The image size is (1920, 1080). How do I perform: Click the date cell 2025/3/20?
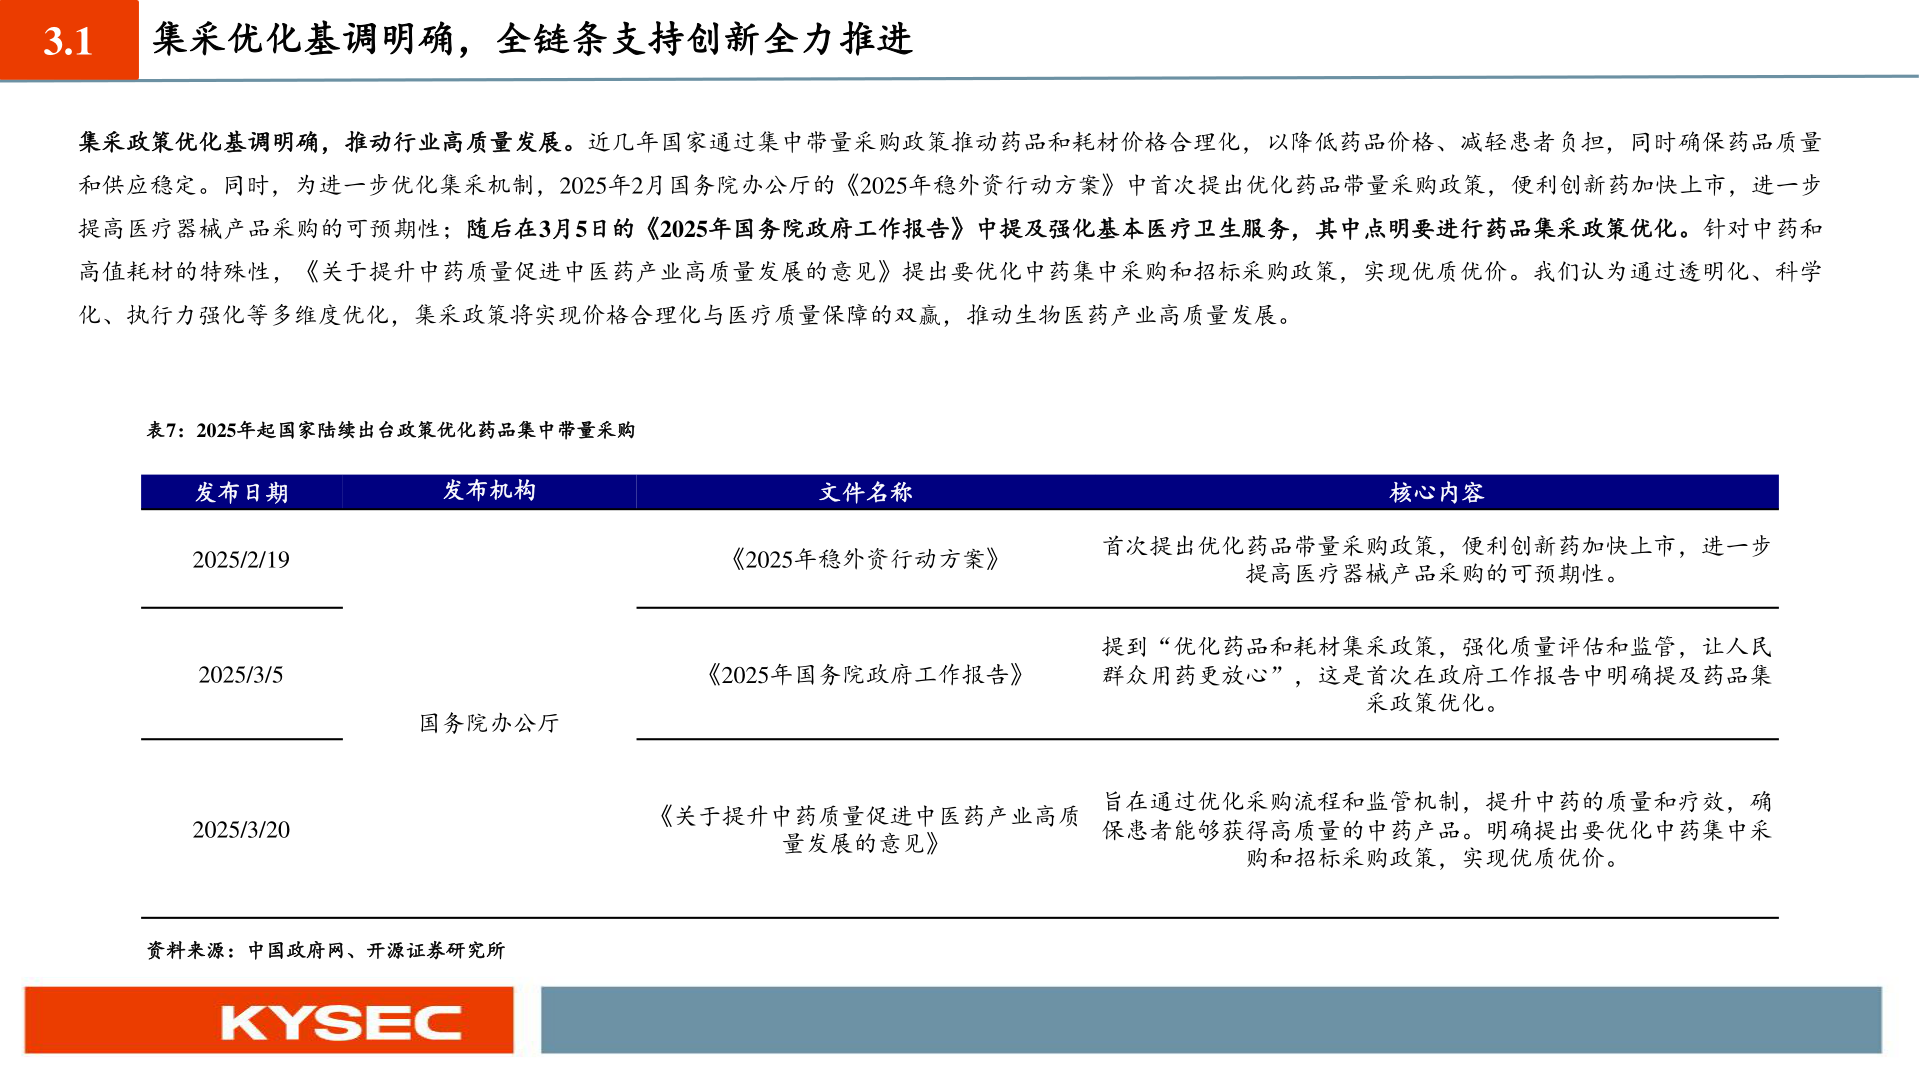(241, 830)
